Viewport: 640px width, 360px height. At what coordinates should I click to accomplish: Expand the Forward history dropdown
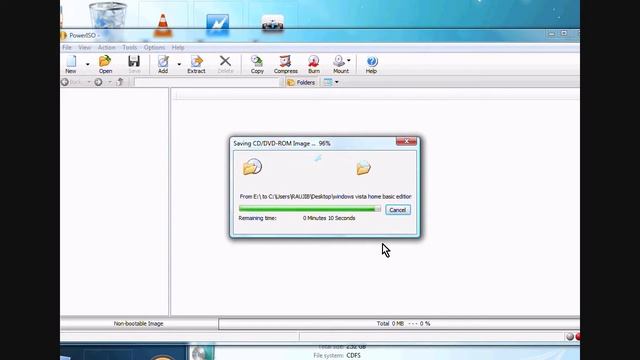(x=109, y=82)
